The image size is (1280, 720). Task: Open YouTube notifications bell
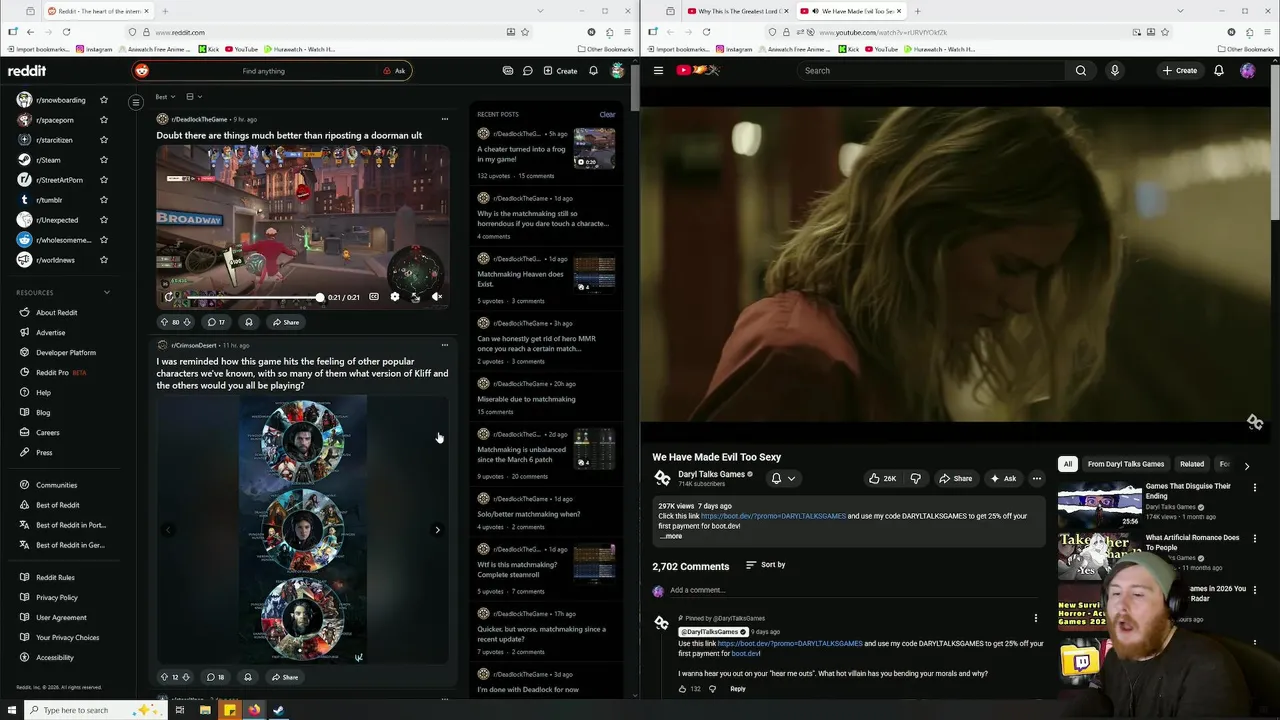(x=1218, y=71)
